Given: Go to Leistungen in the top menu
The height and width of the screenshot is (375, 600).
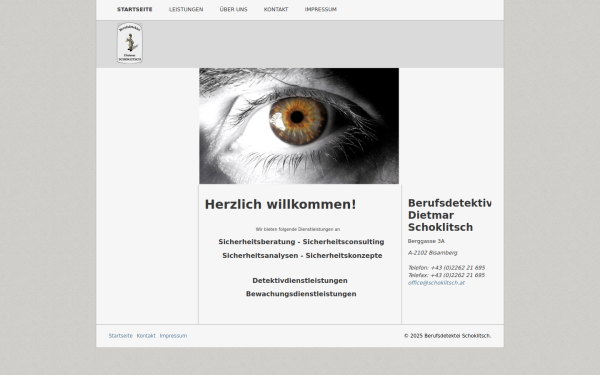Looking at the screenshot, I should (186, 10).
